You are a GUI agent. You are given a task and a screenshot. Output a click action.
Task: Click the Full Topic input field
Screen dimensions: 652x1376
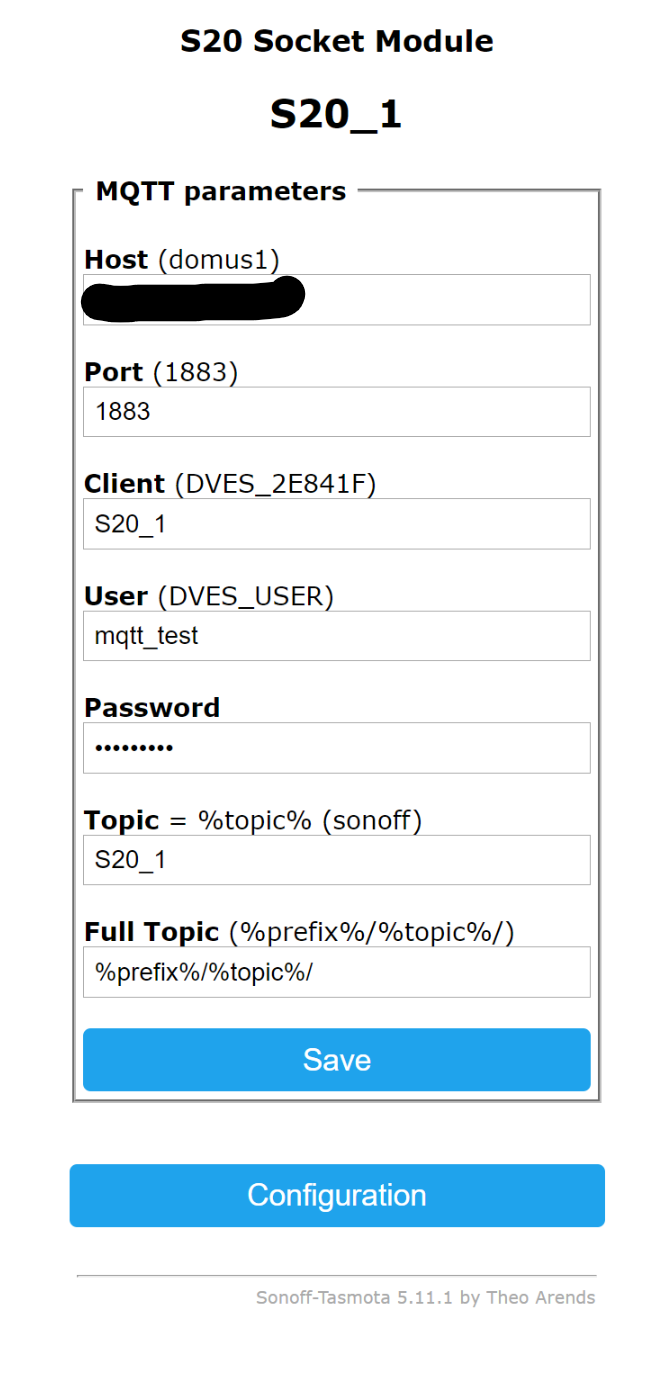(x=336, y=971)
